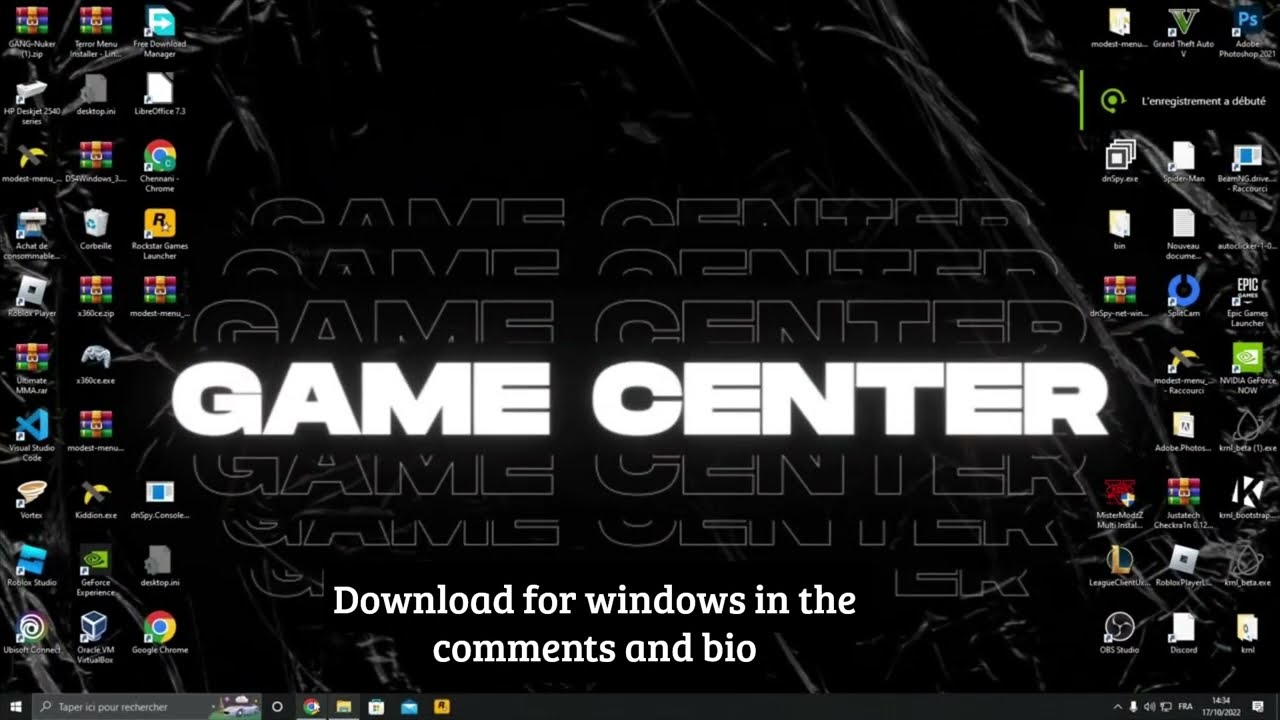Launch SplitCam shortcut
The image size is (1280, 720).
1184,297
